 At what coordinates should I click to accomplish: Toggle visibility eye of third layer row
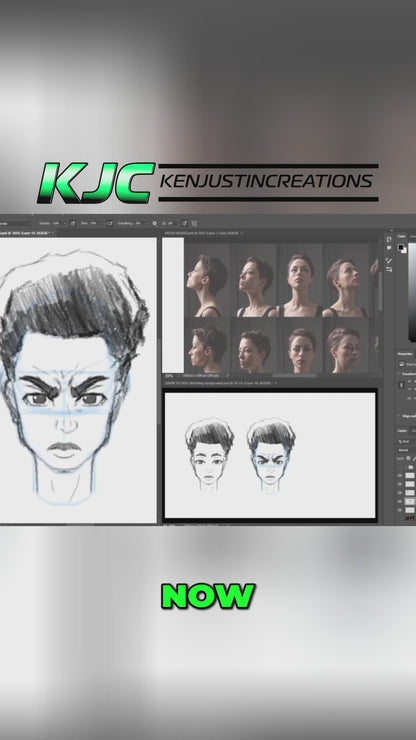pos(399,493)
